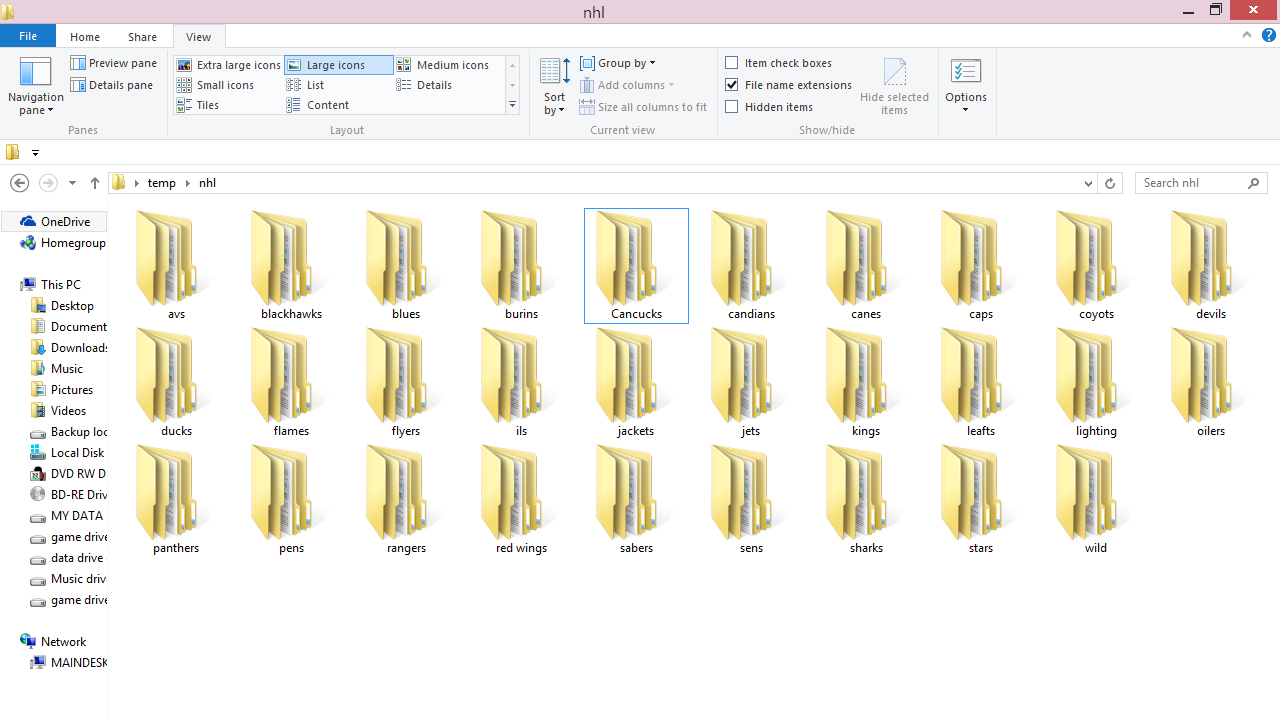Go up one folder level
Screen dimensions: 1280x720
pos(95,183)
